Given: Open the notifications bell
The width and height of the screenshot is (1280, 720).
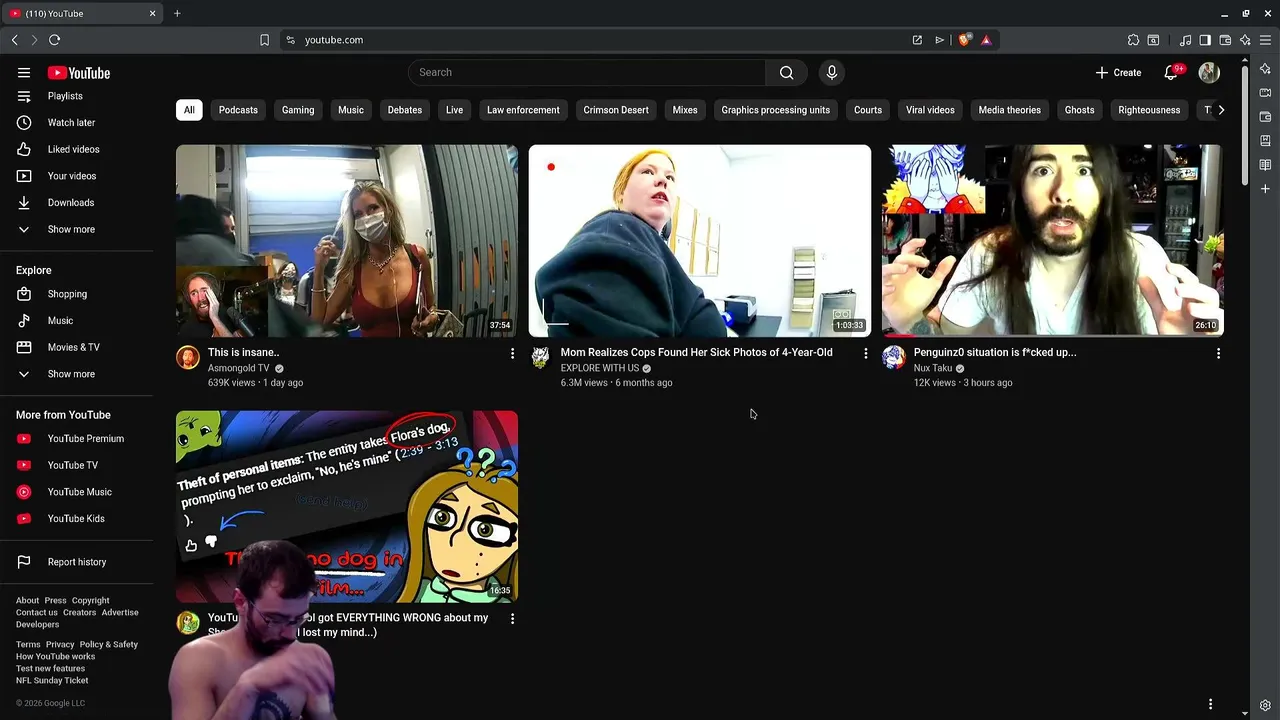Looking at the screenshot, I should pyautogui.click(x=1171, y=72).
